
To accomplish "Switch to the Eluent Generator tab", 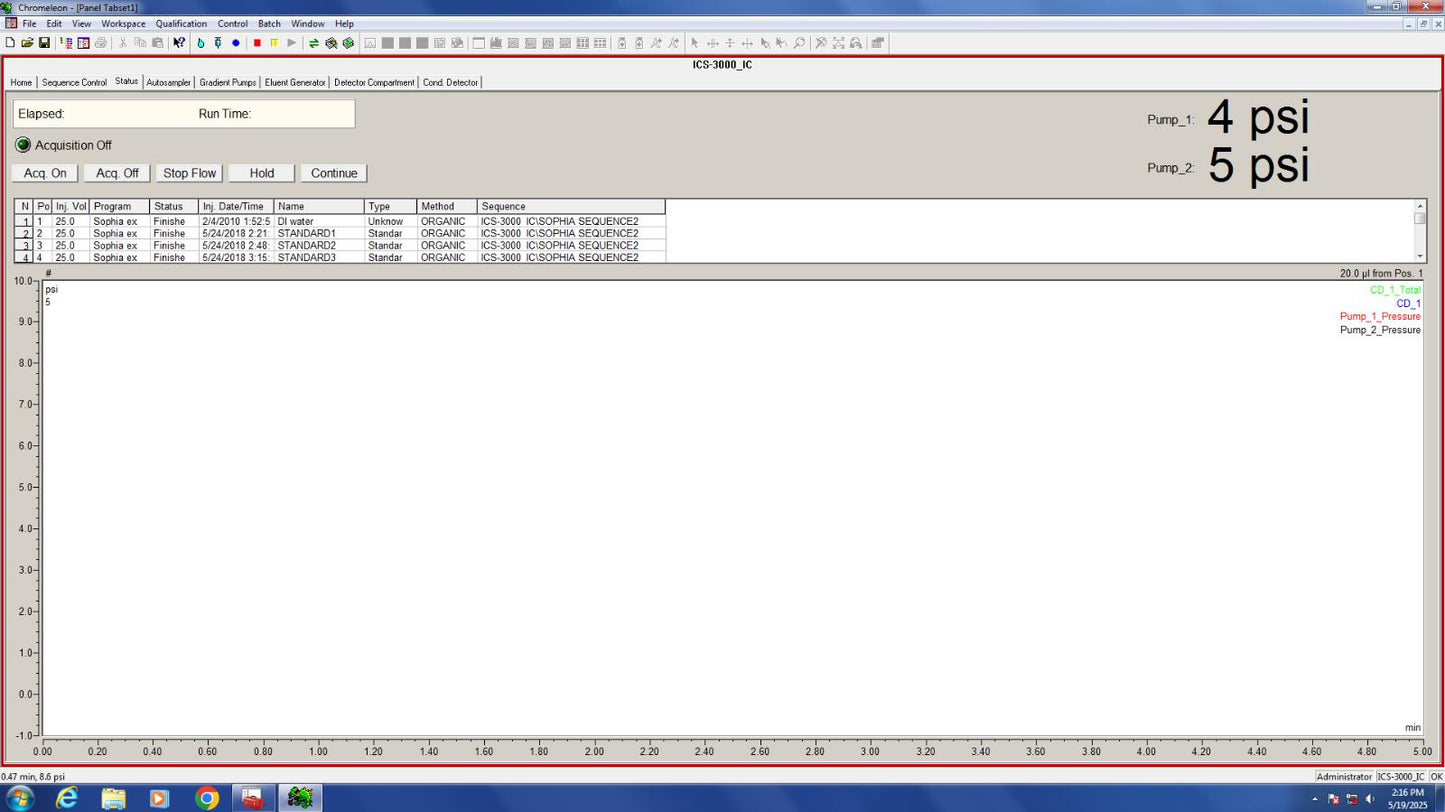I will (295, 82).
